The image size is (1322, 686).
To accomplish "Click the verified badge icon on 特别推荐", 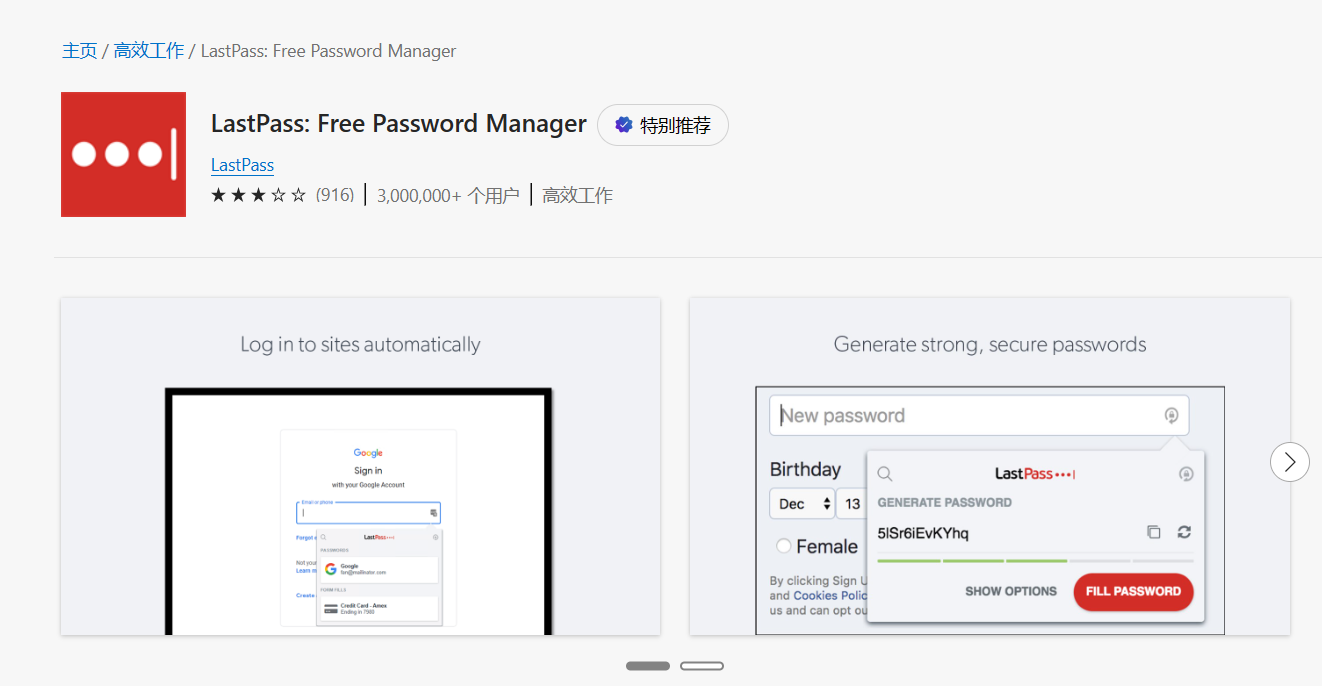I will tap(623, 125).
